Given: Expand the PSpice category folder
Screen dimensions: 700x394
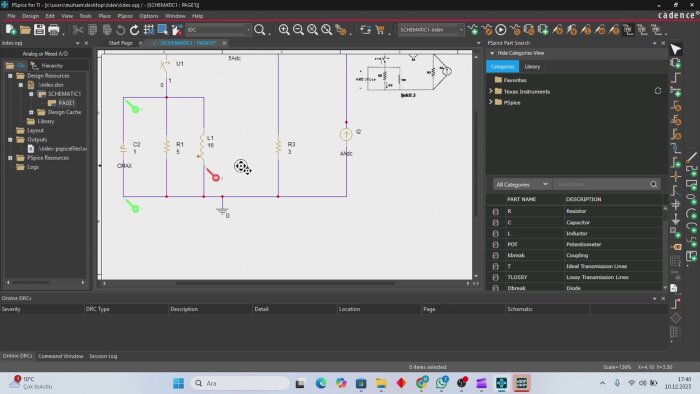Looking at the screenshot, I should tap(491, 102).
